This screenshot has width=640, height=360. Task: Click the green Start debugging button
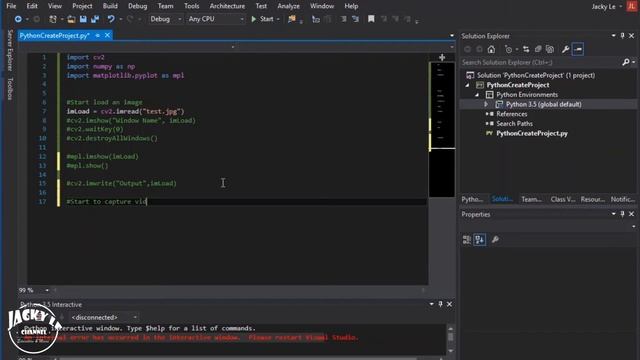click(x=262, y=19)
